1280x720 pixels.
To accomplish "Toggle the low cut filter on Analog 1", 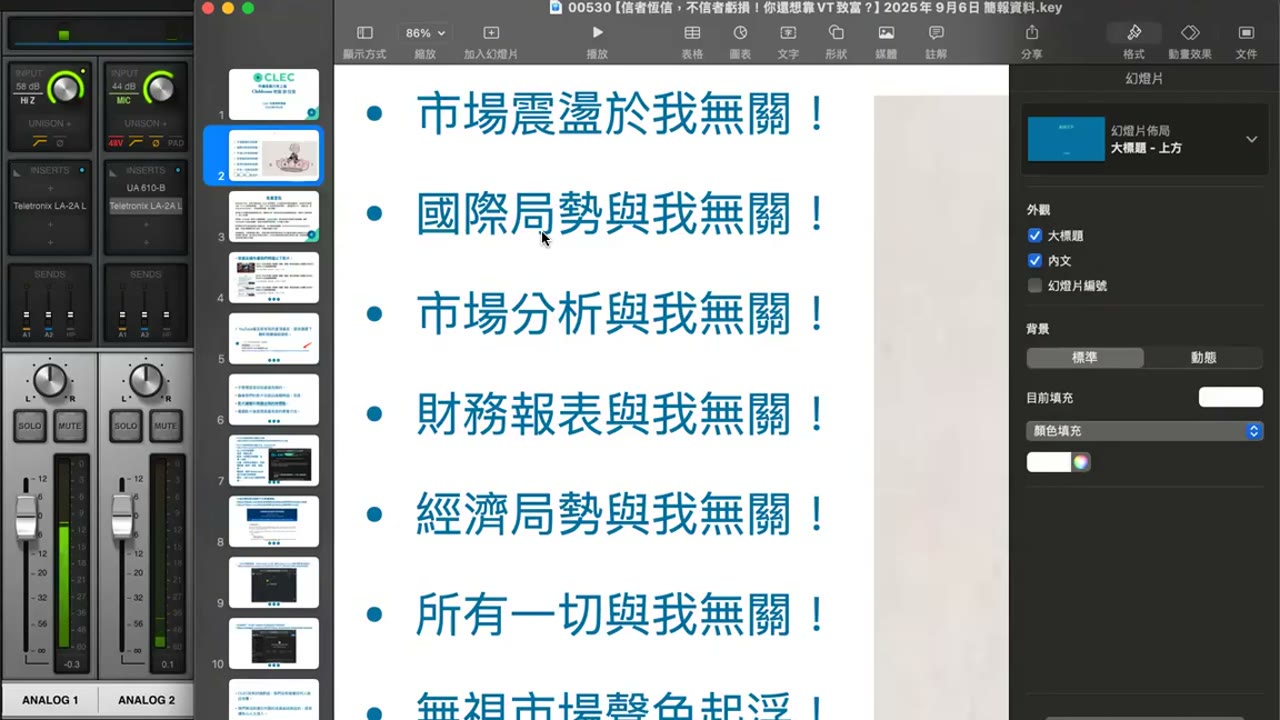I will [x=40, y=143].
